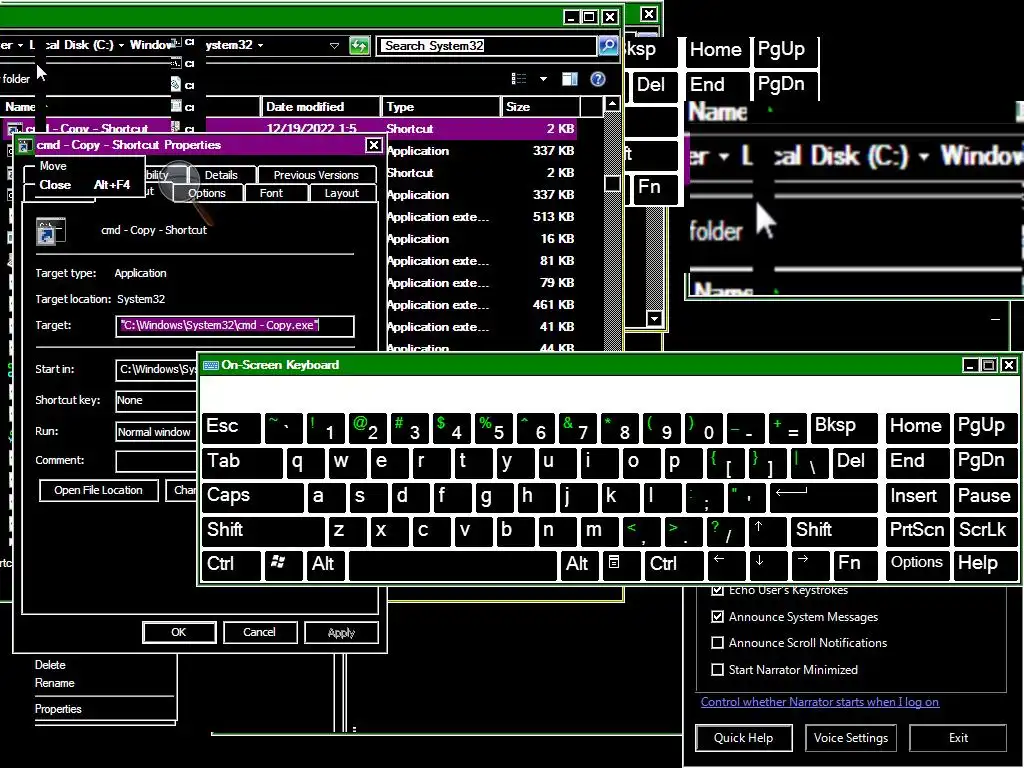Click the Comment input field in Properties
This screenshot has width=1024, height=768.
(156, 461)
